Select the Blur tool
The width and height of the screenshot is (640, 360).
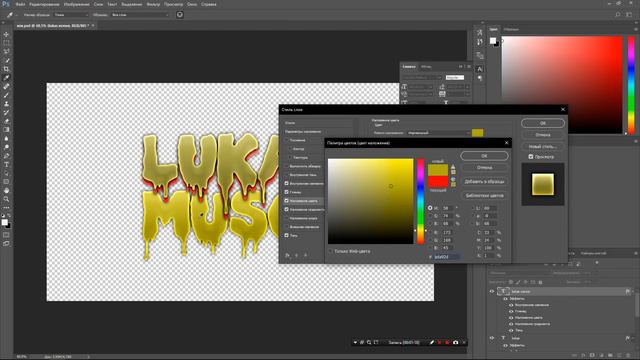click(x=6, y=139)
